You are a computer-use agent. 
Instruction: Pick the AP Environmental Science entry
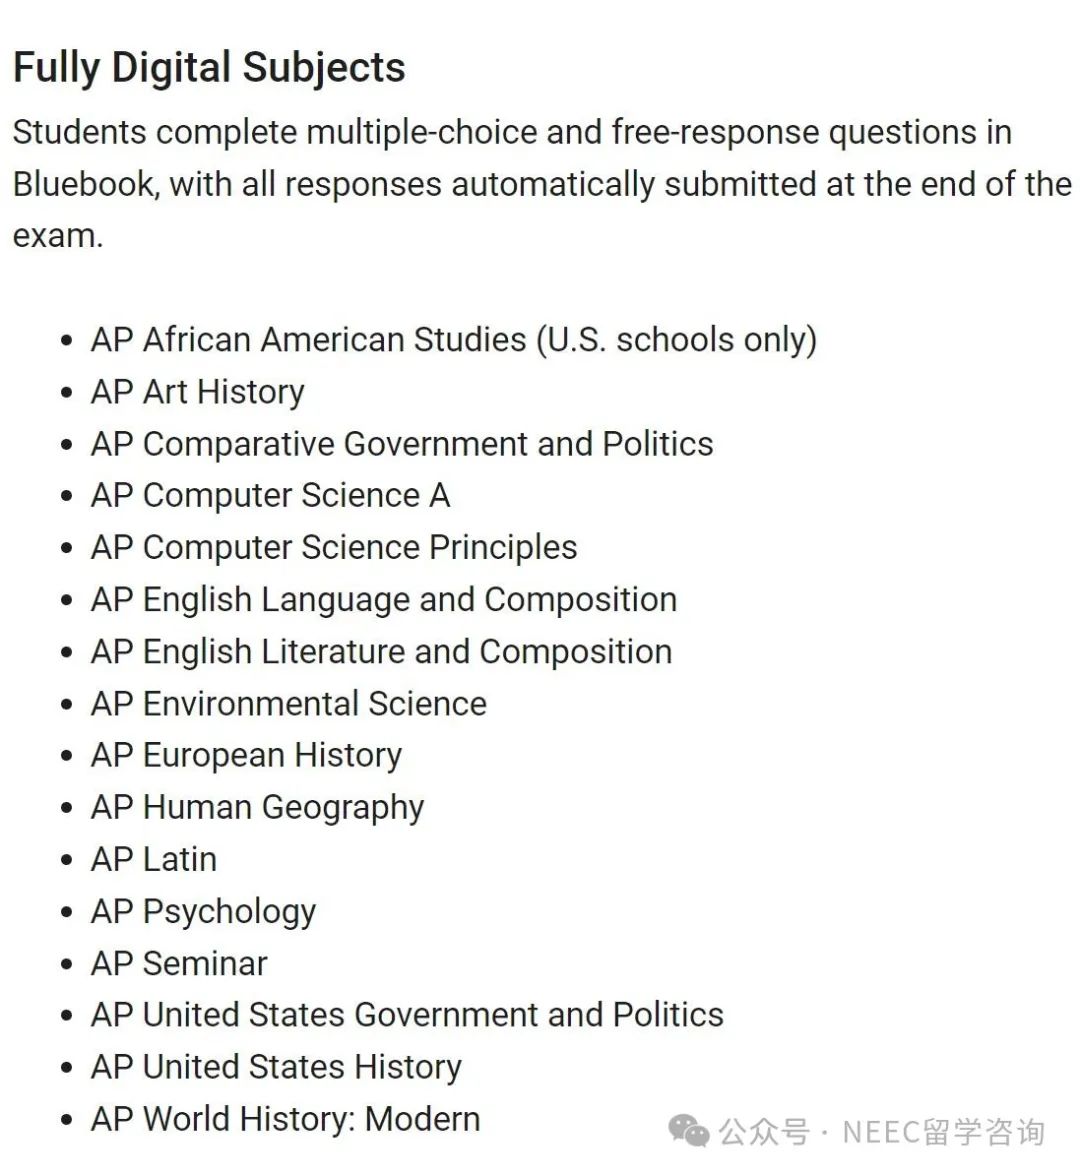coord(289,704)
